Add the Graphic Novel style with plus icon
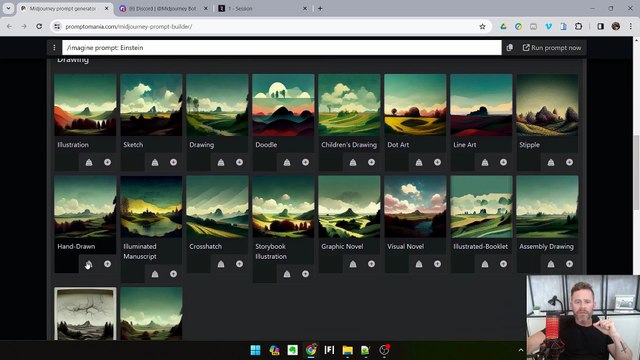Viewport: 640px width, 360px height. 371,264
